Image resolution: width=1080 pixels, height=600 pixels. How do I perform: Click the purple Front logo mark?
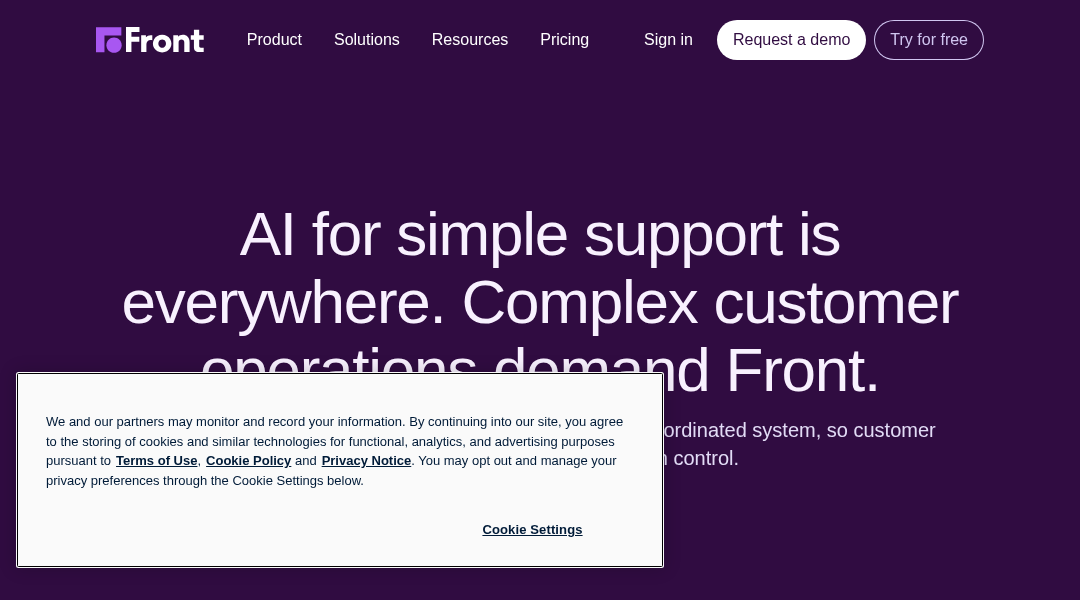point(109,40)
